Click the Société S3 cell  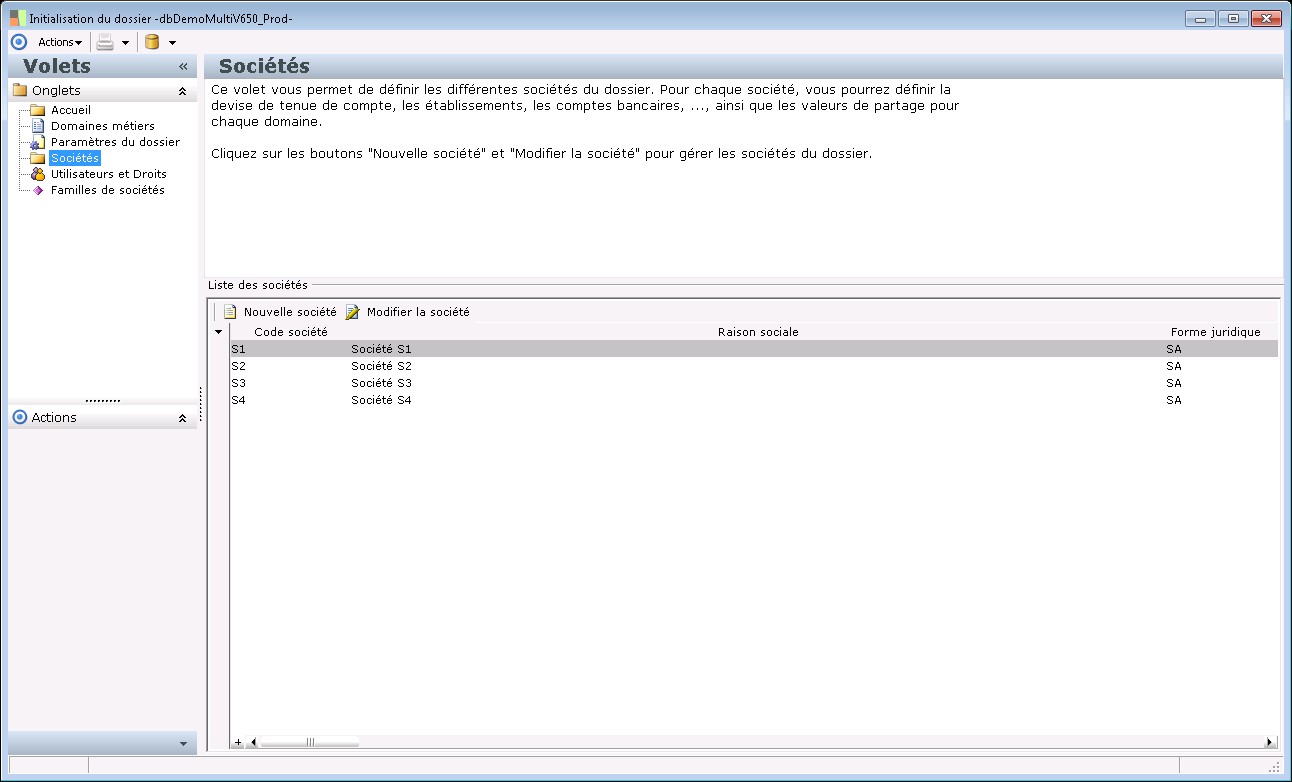pos(381,383)
